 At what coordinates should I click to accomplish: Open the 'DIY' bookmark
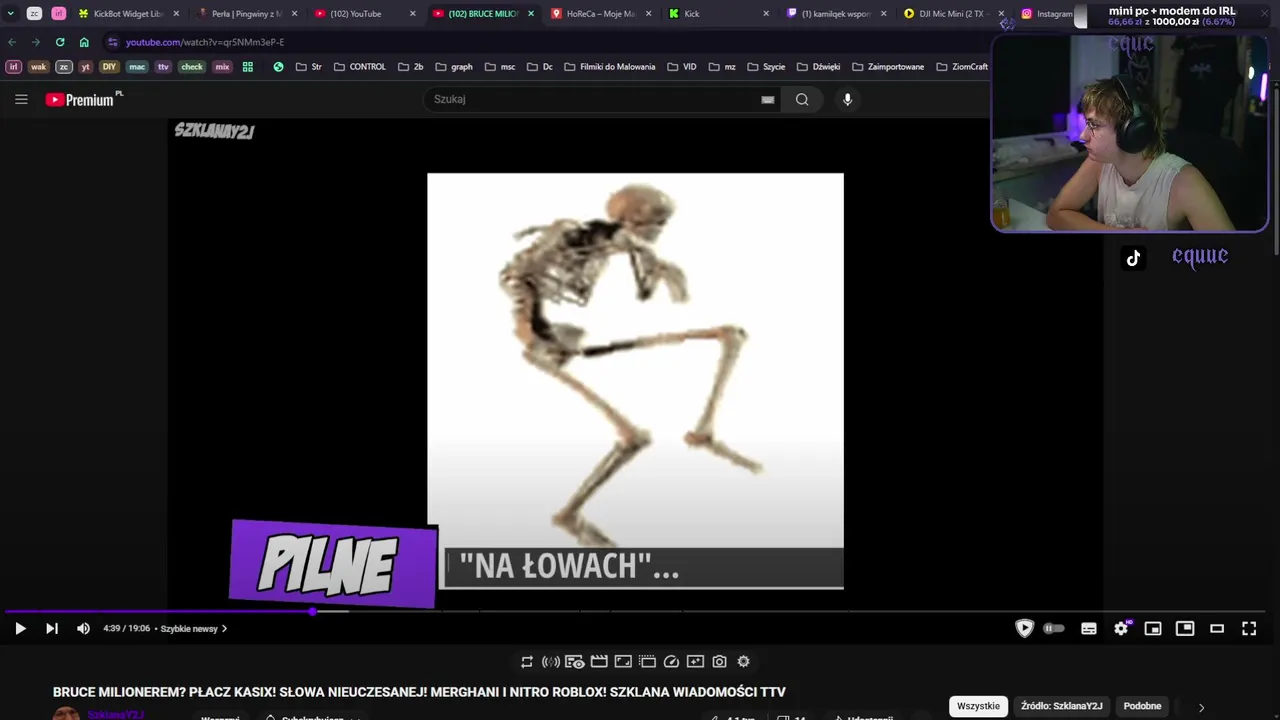(110, 67)
